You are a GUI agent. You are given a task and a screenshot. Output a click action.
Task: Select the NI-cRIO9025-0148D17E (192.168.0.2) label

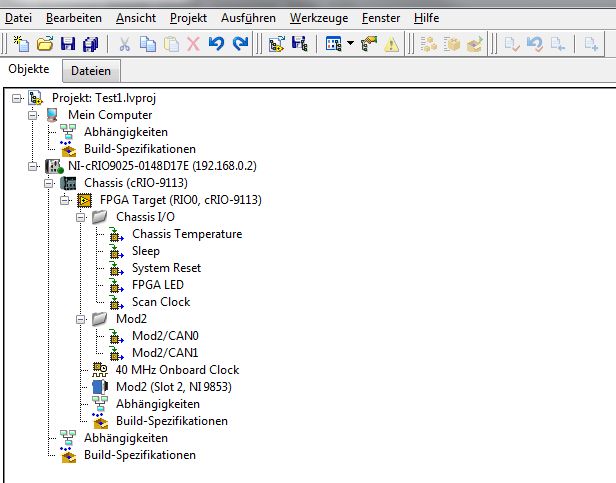(162, 166)
